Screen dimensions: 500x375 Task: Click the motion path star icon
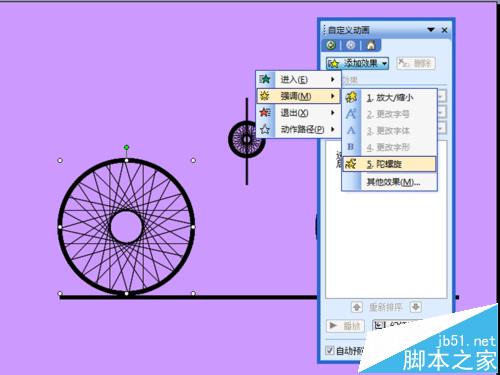[265, 129]
